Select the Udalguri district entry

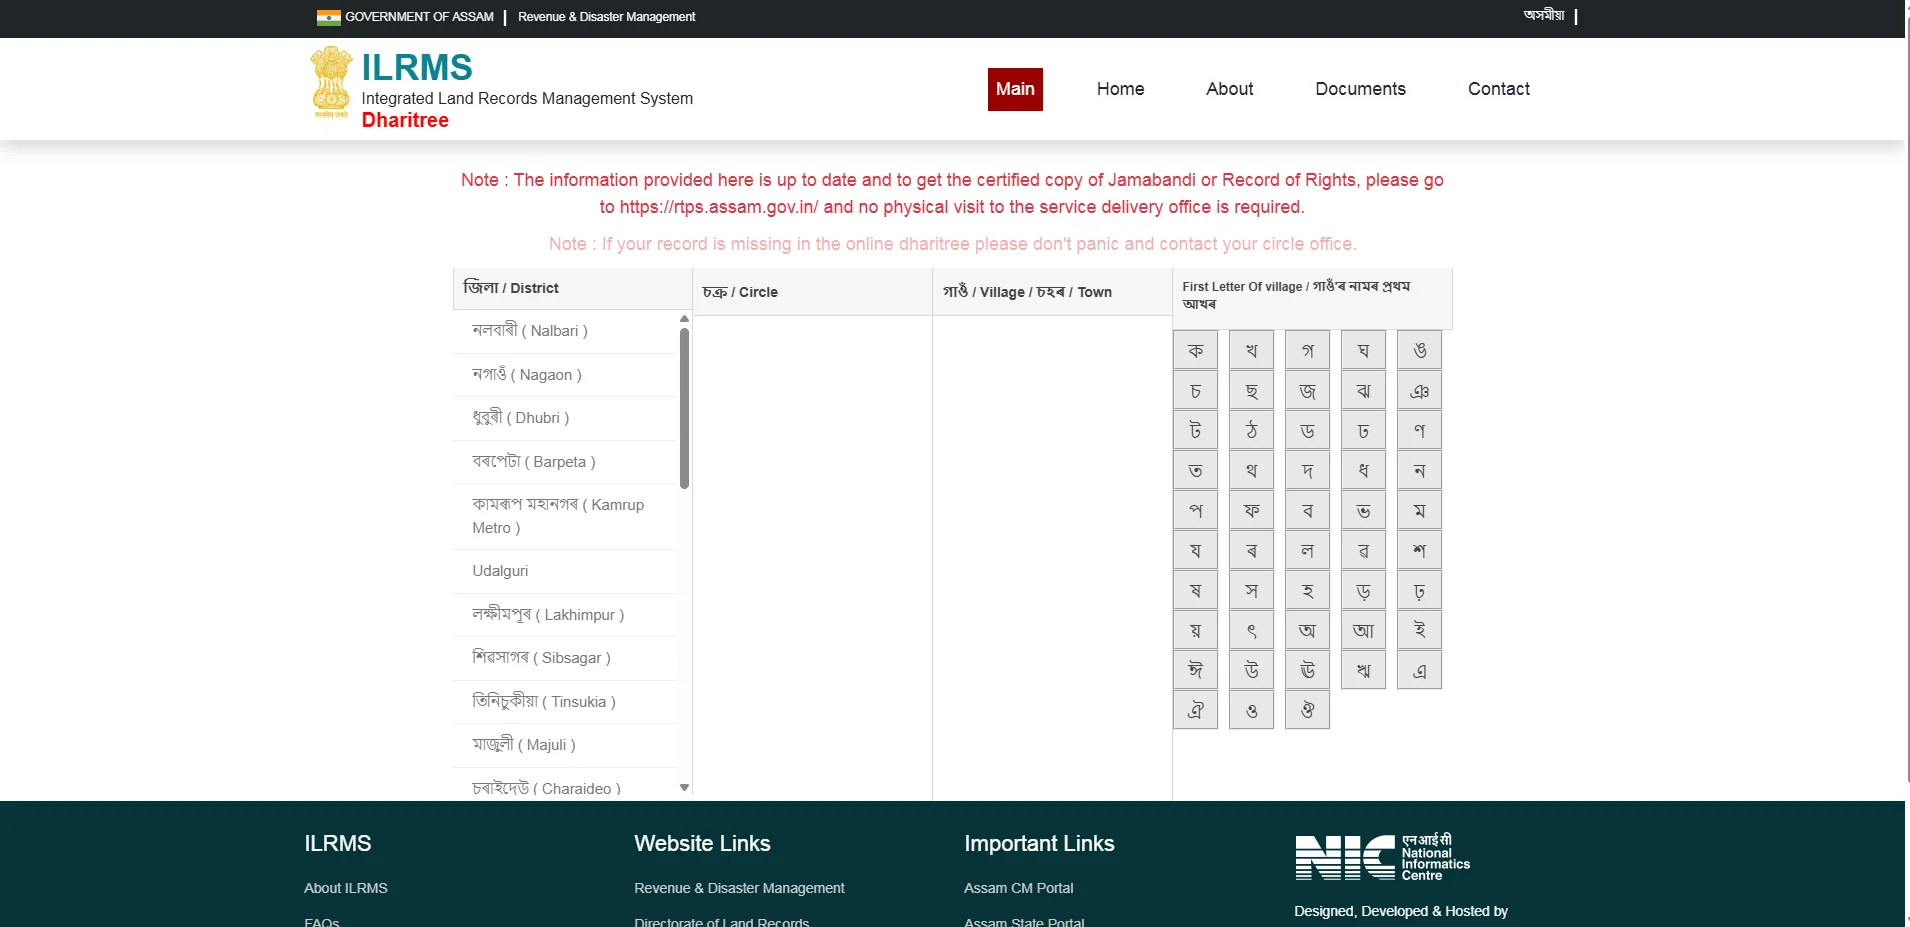point(500,570)
